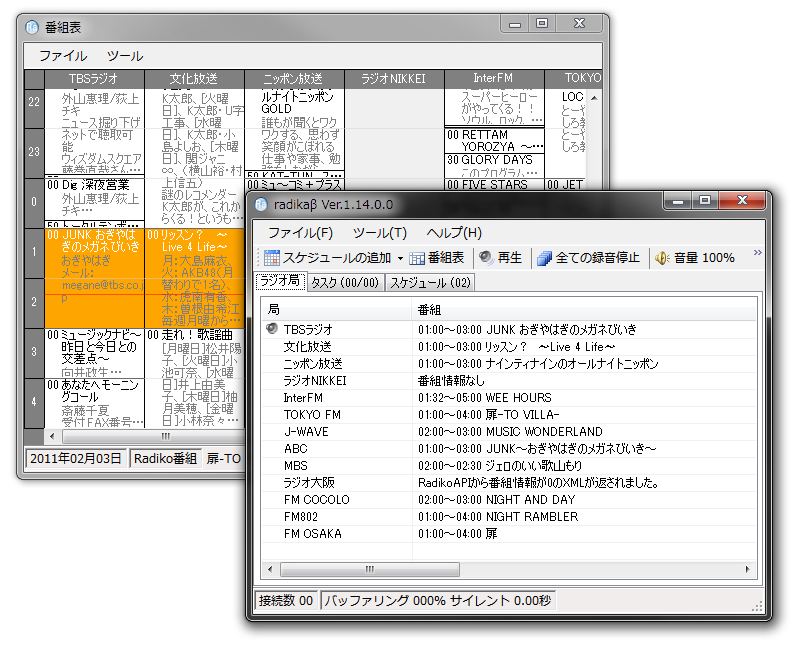809x651 pixels.
Task: Open the ツール(T) menu in radika
Action: pyautogui.click(x=380, y=233)
